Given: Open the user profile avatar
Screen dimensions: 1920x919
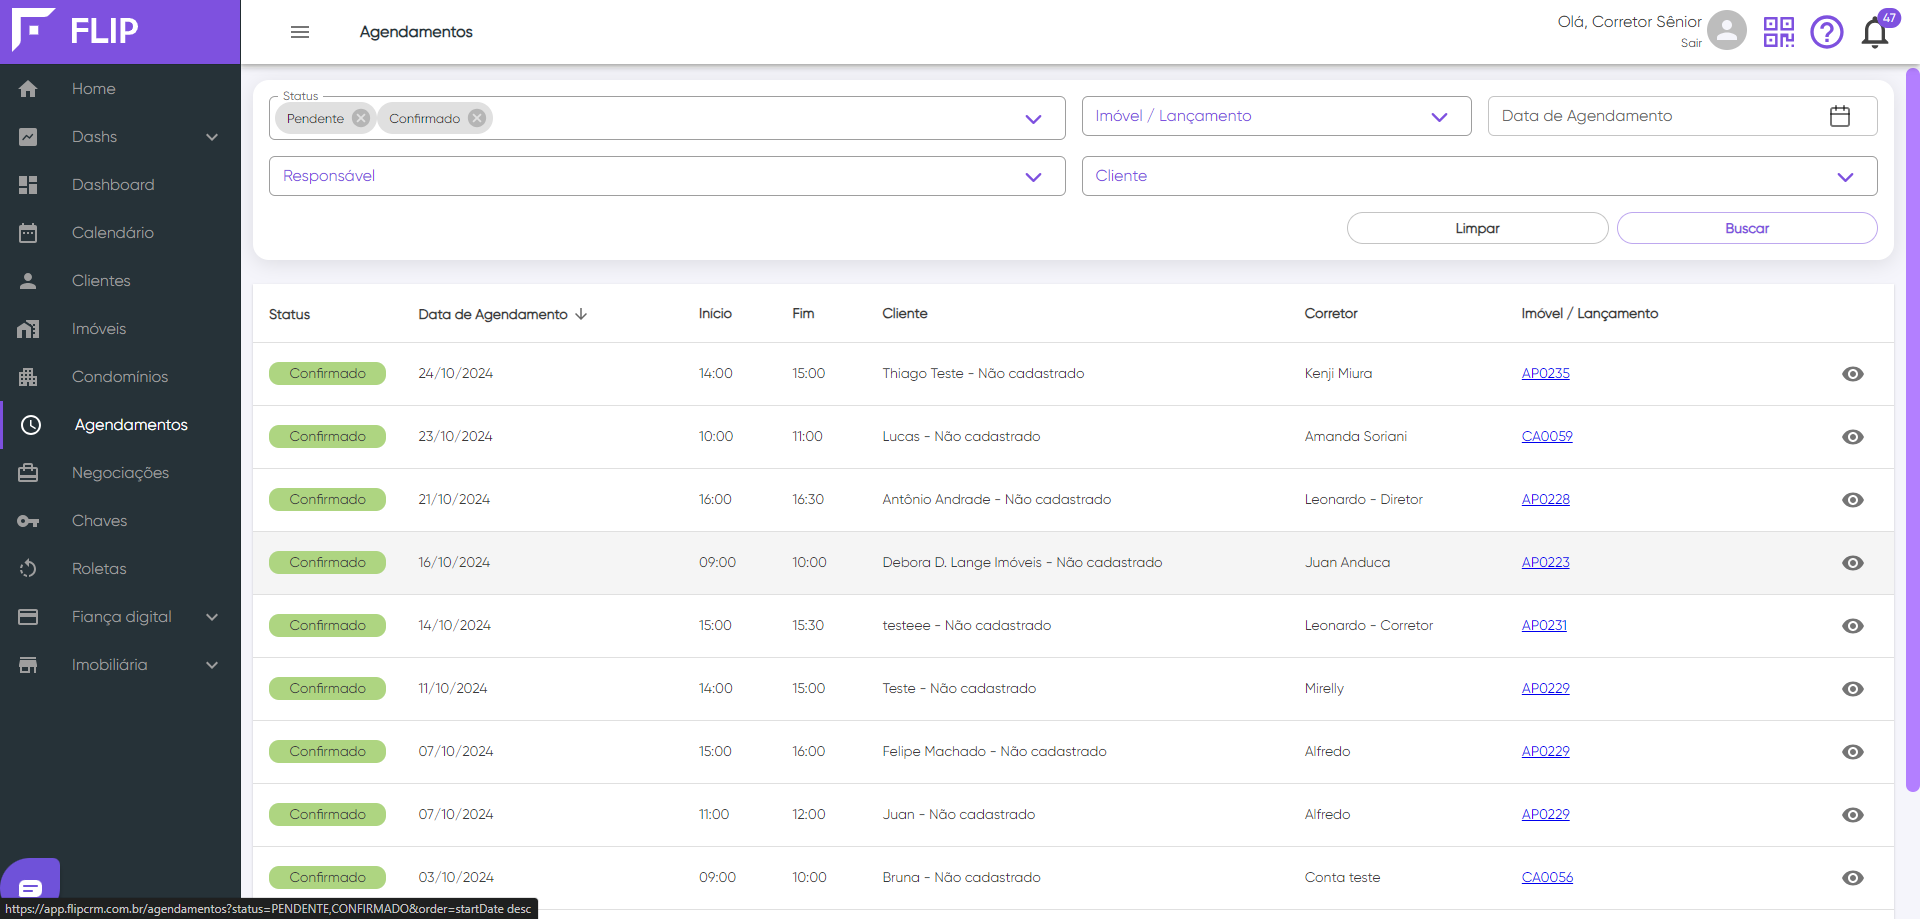Looking at the screenshot, I should (x=1727, y=30).
